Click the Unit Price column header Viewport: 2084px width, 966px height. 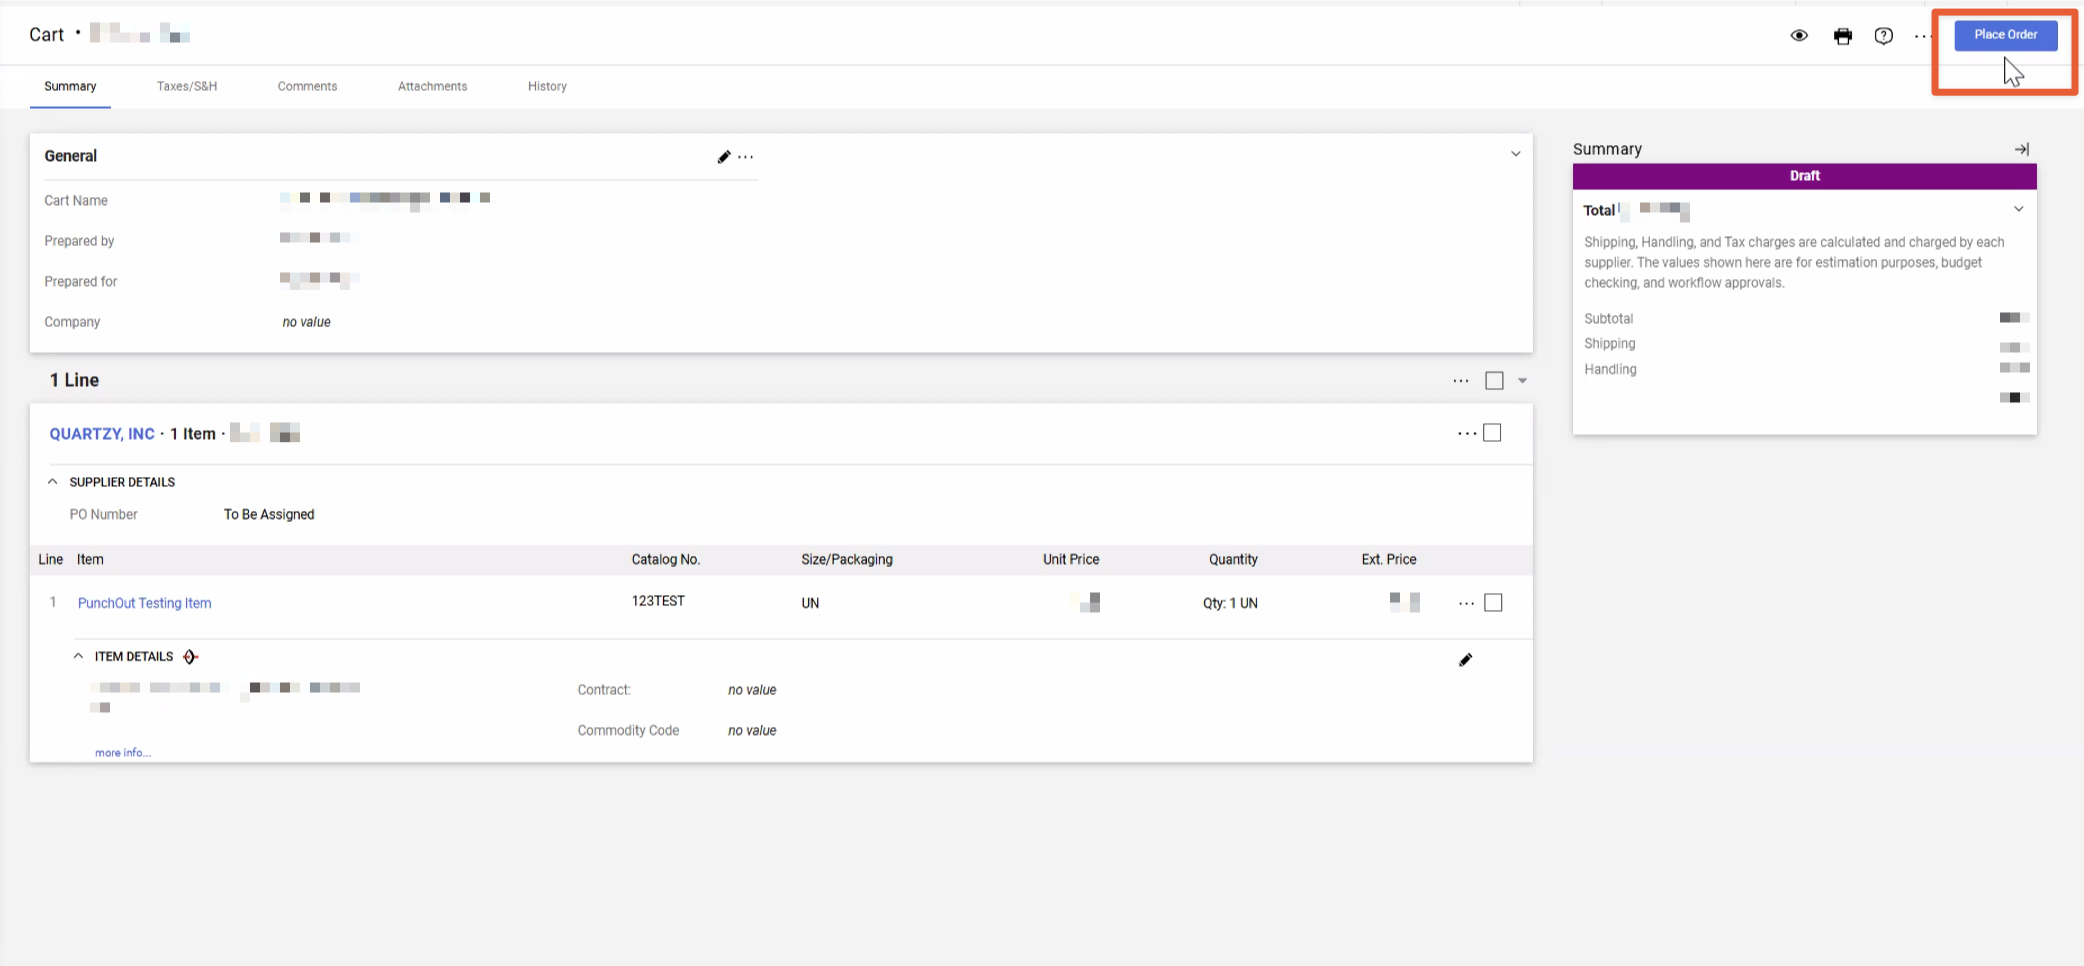click(x=1071, y=560)
